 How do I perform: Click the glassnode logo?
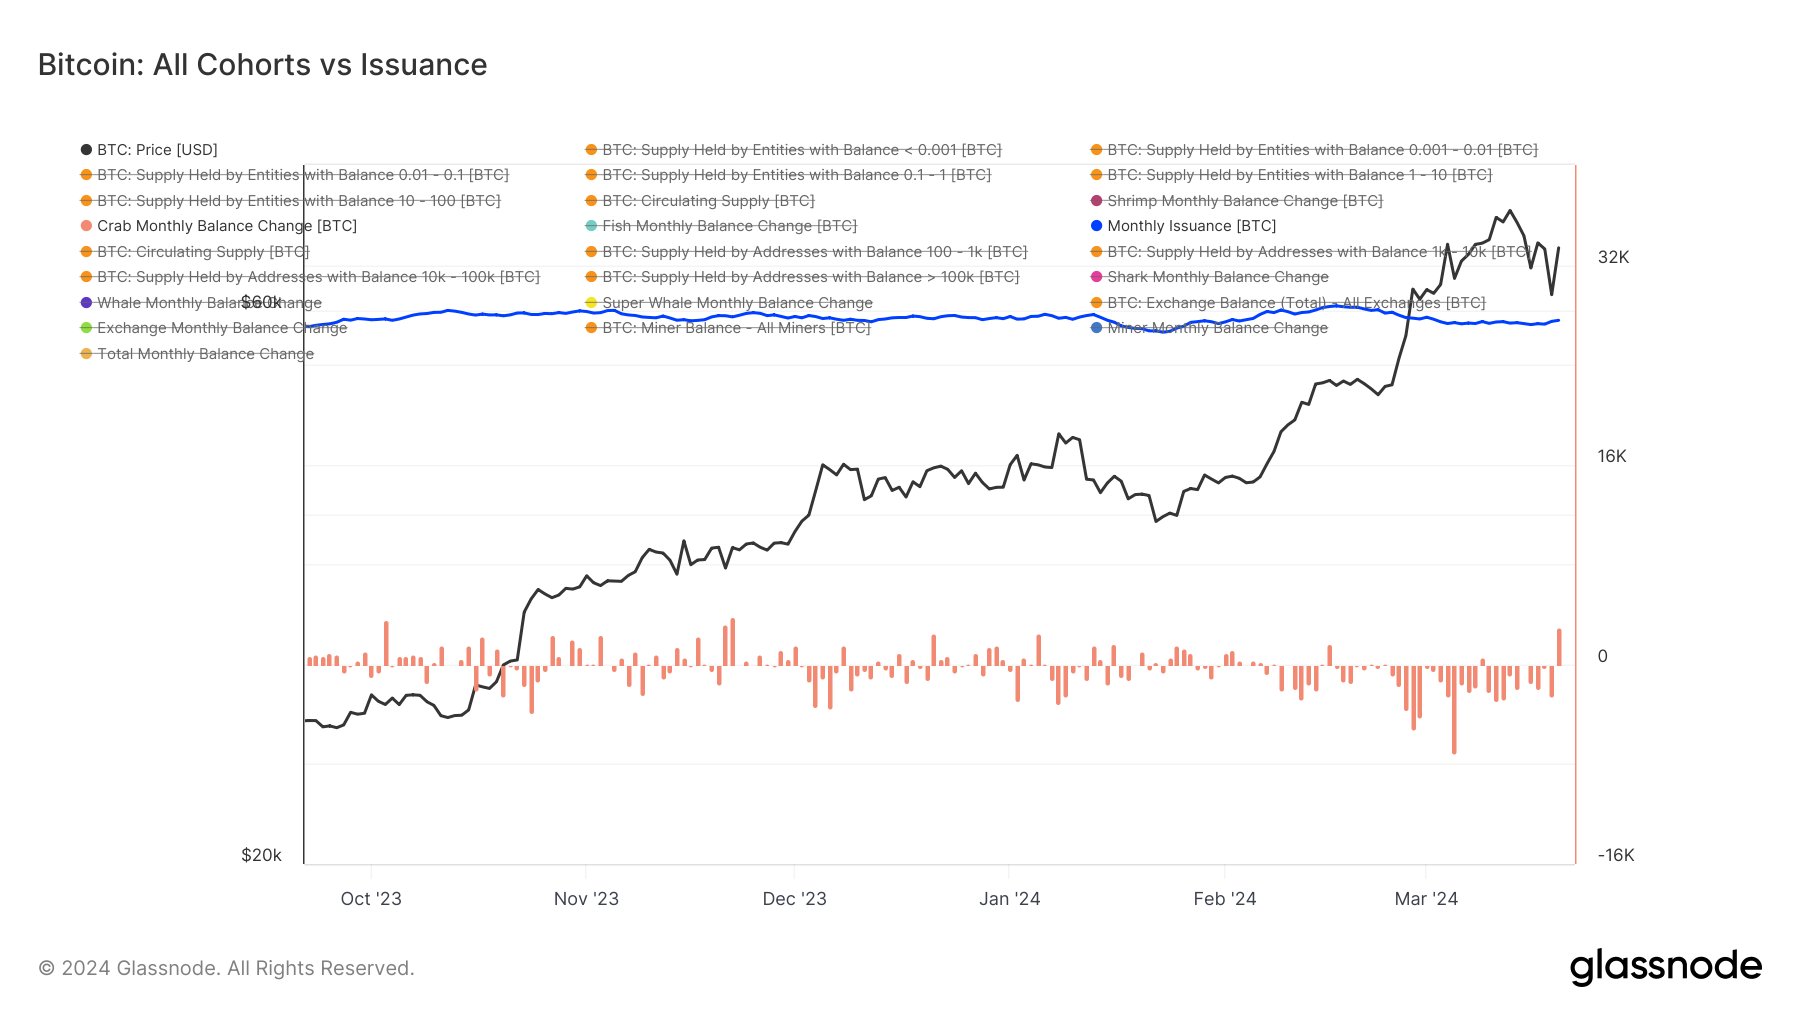[1665, 967]
